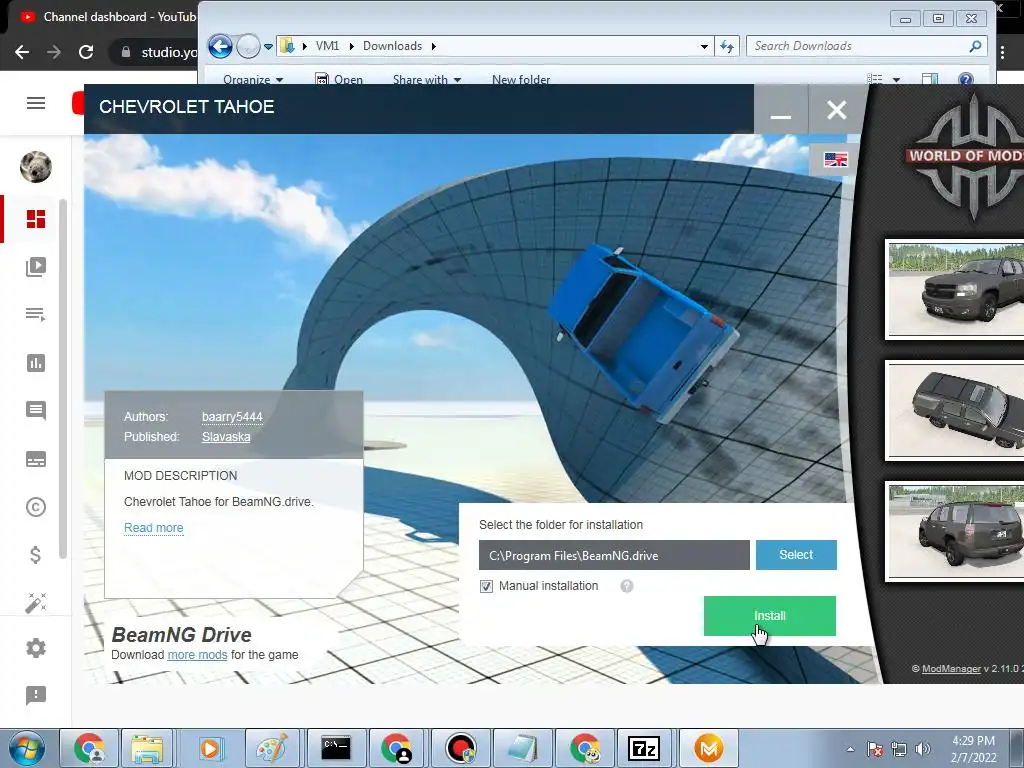Open Analytics in YouTube Studio sidebar
1024x768 pixels.
click(x=36, y=362)
